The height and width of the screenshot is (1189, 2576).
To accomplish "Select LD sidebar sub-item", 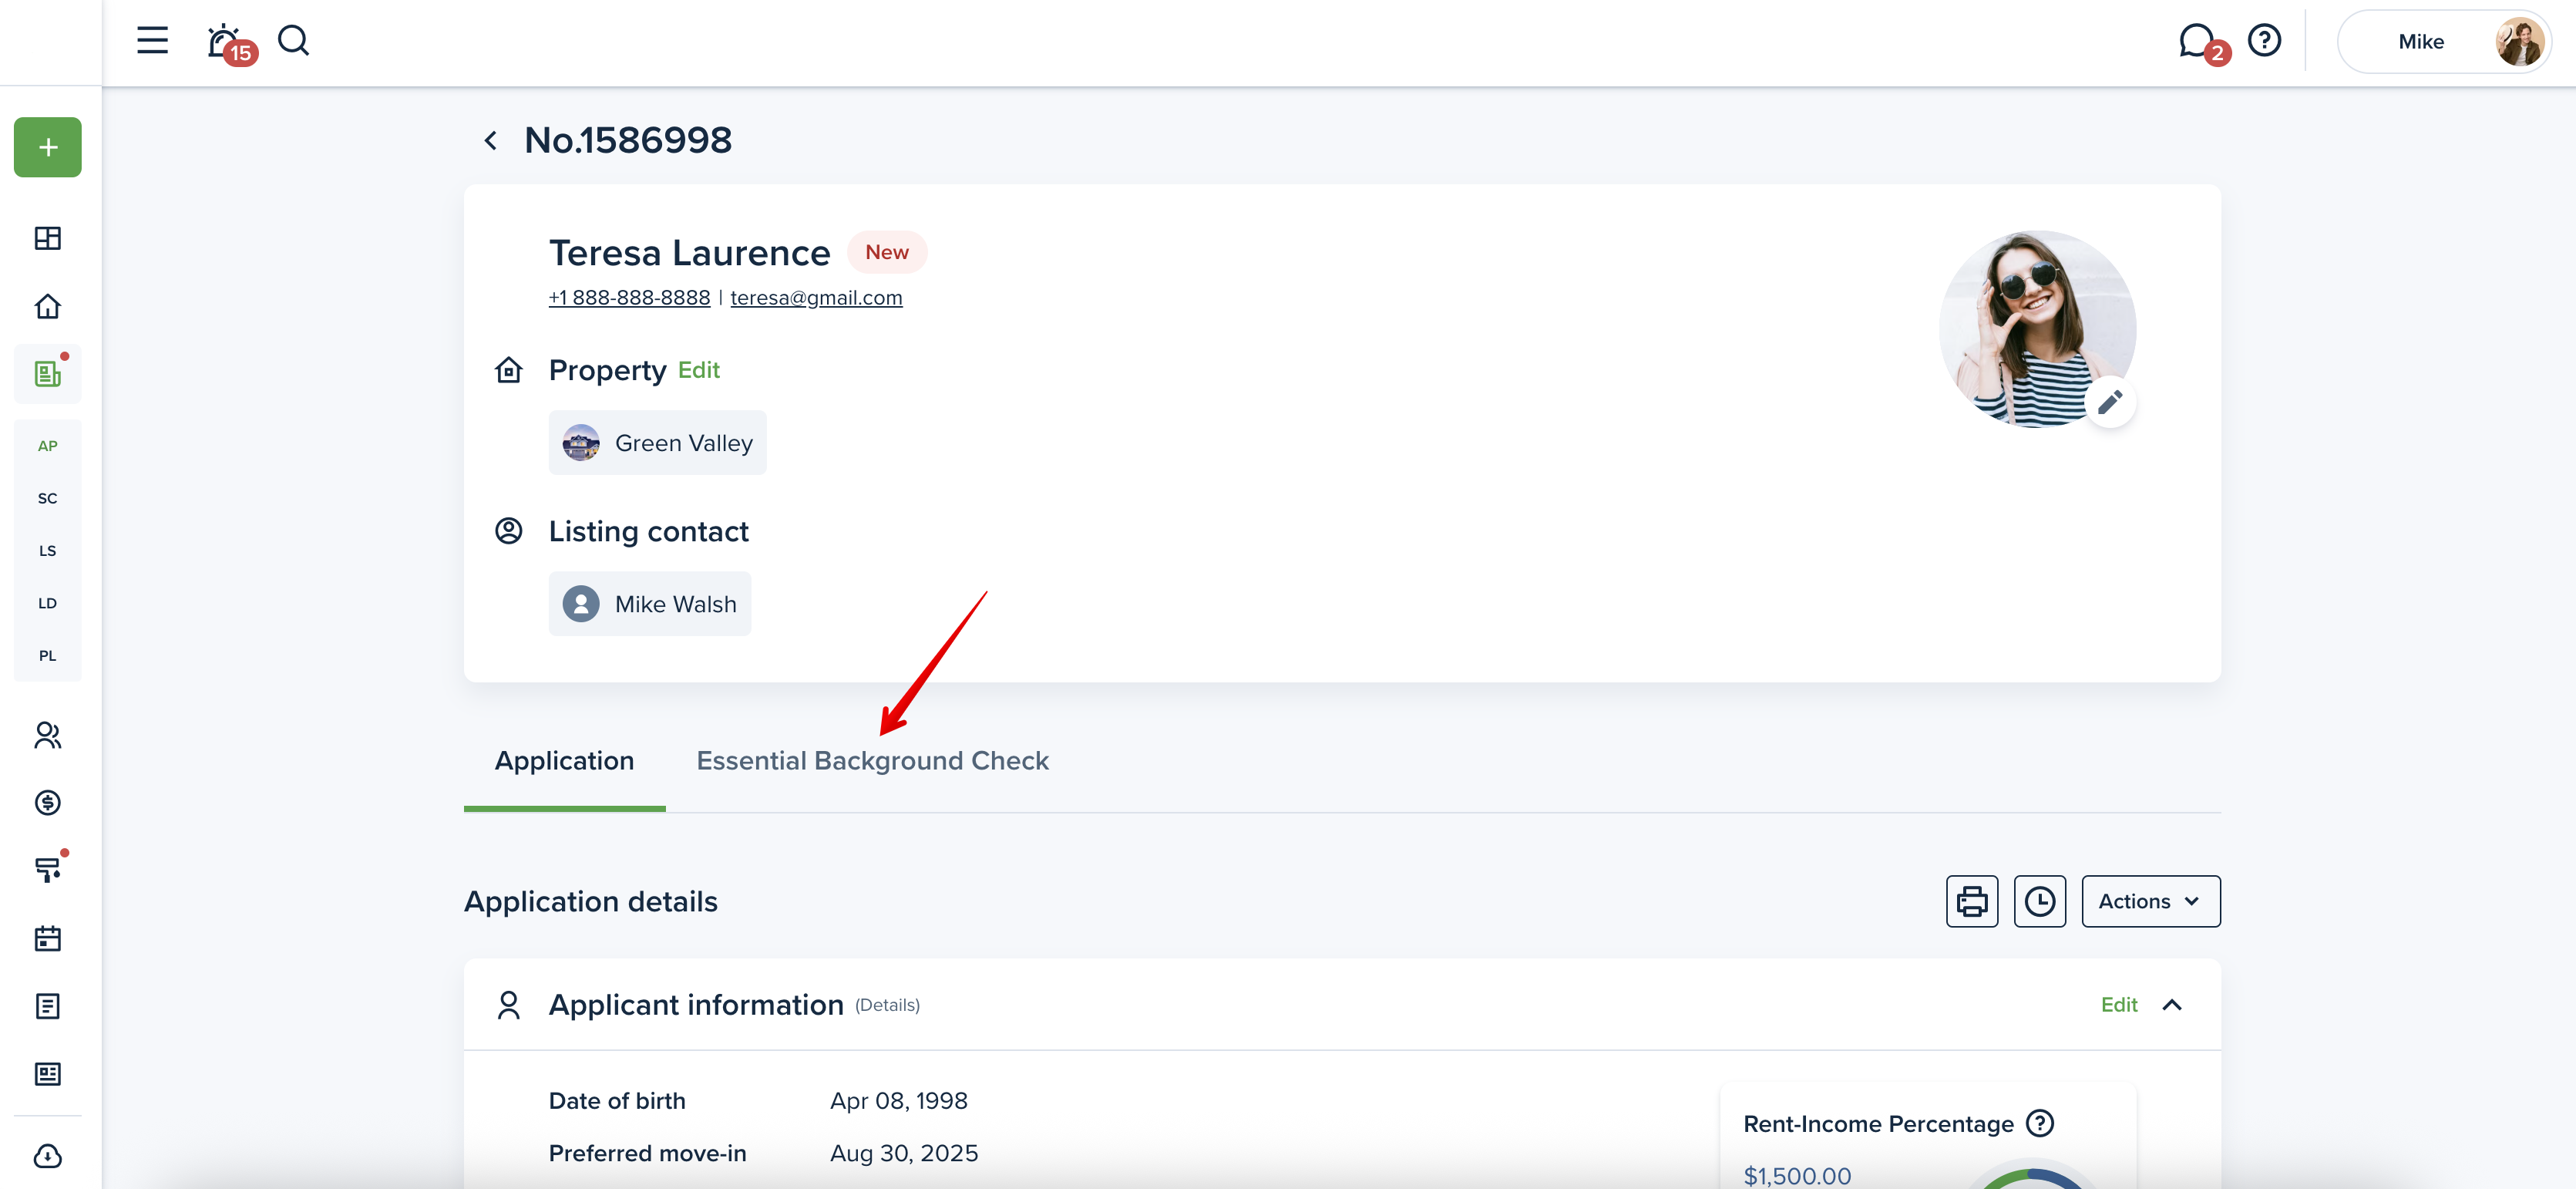I will 48,603.
